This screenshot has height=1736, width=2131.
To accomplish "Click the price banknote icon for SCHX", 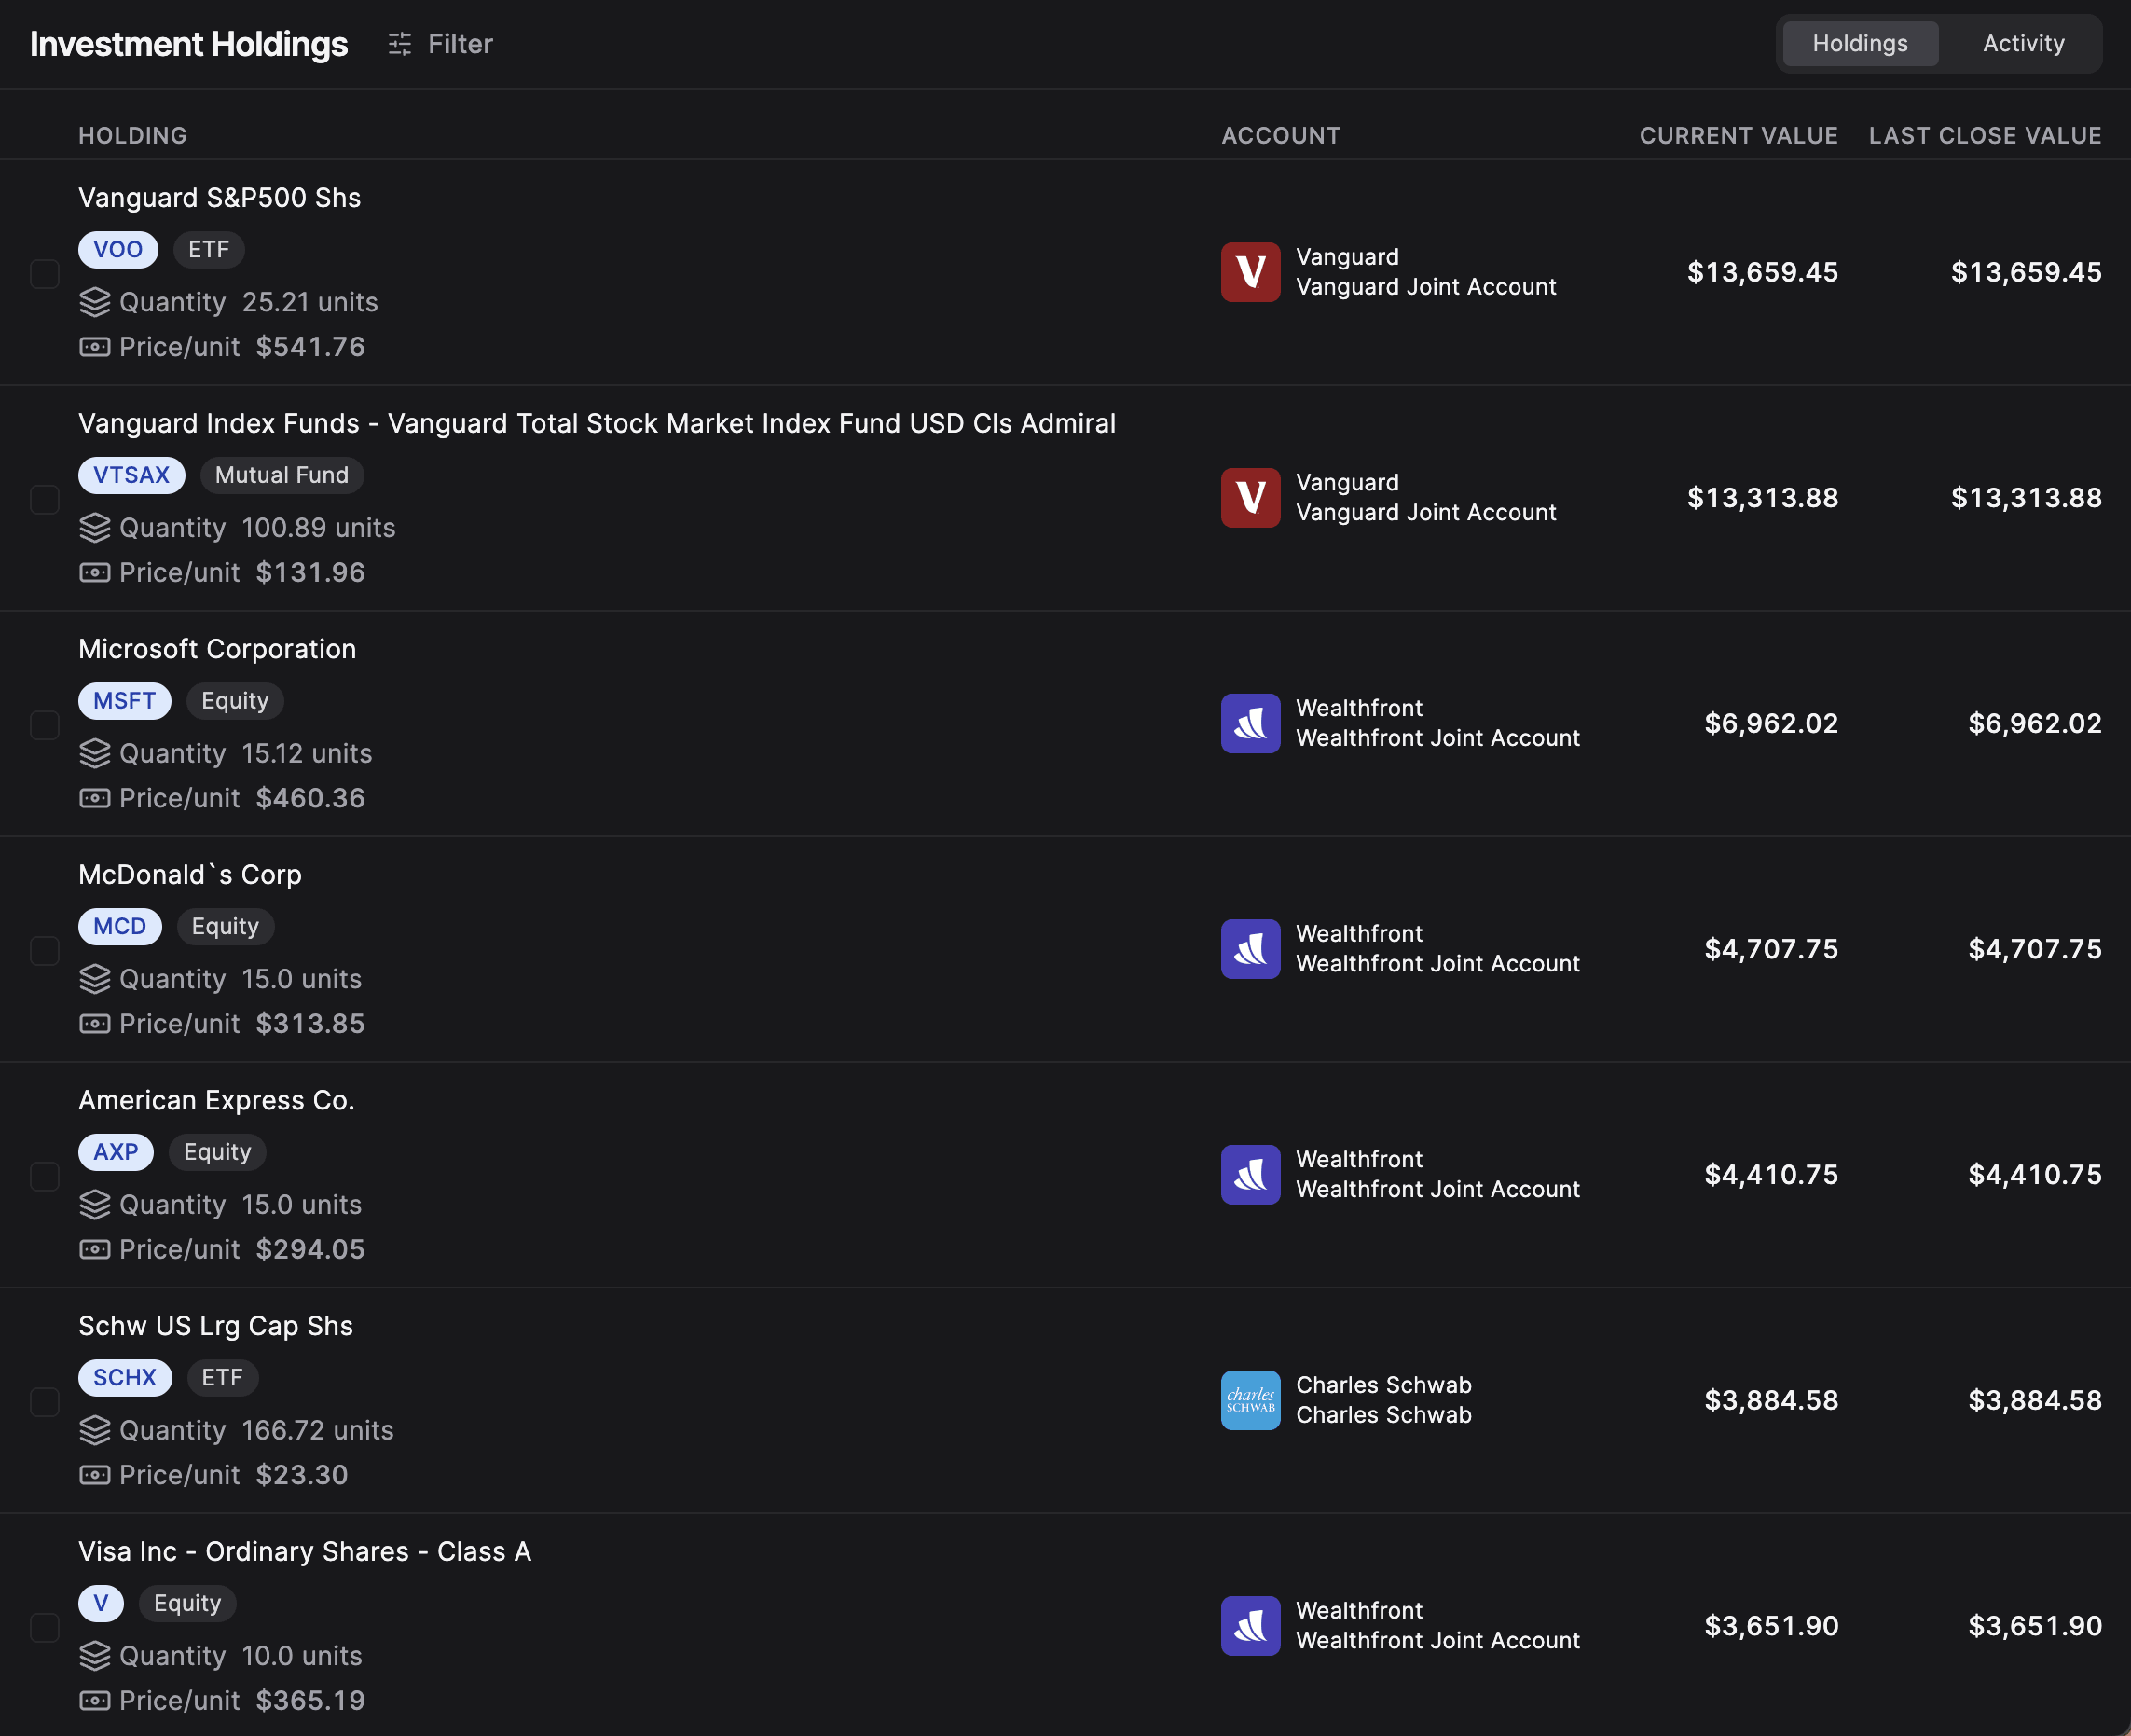I will pos(95,1475).
